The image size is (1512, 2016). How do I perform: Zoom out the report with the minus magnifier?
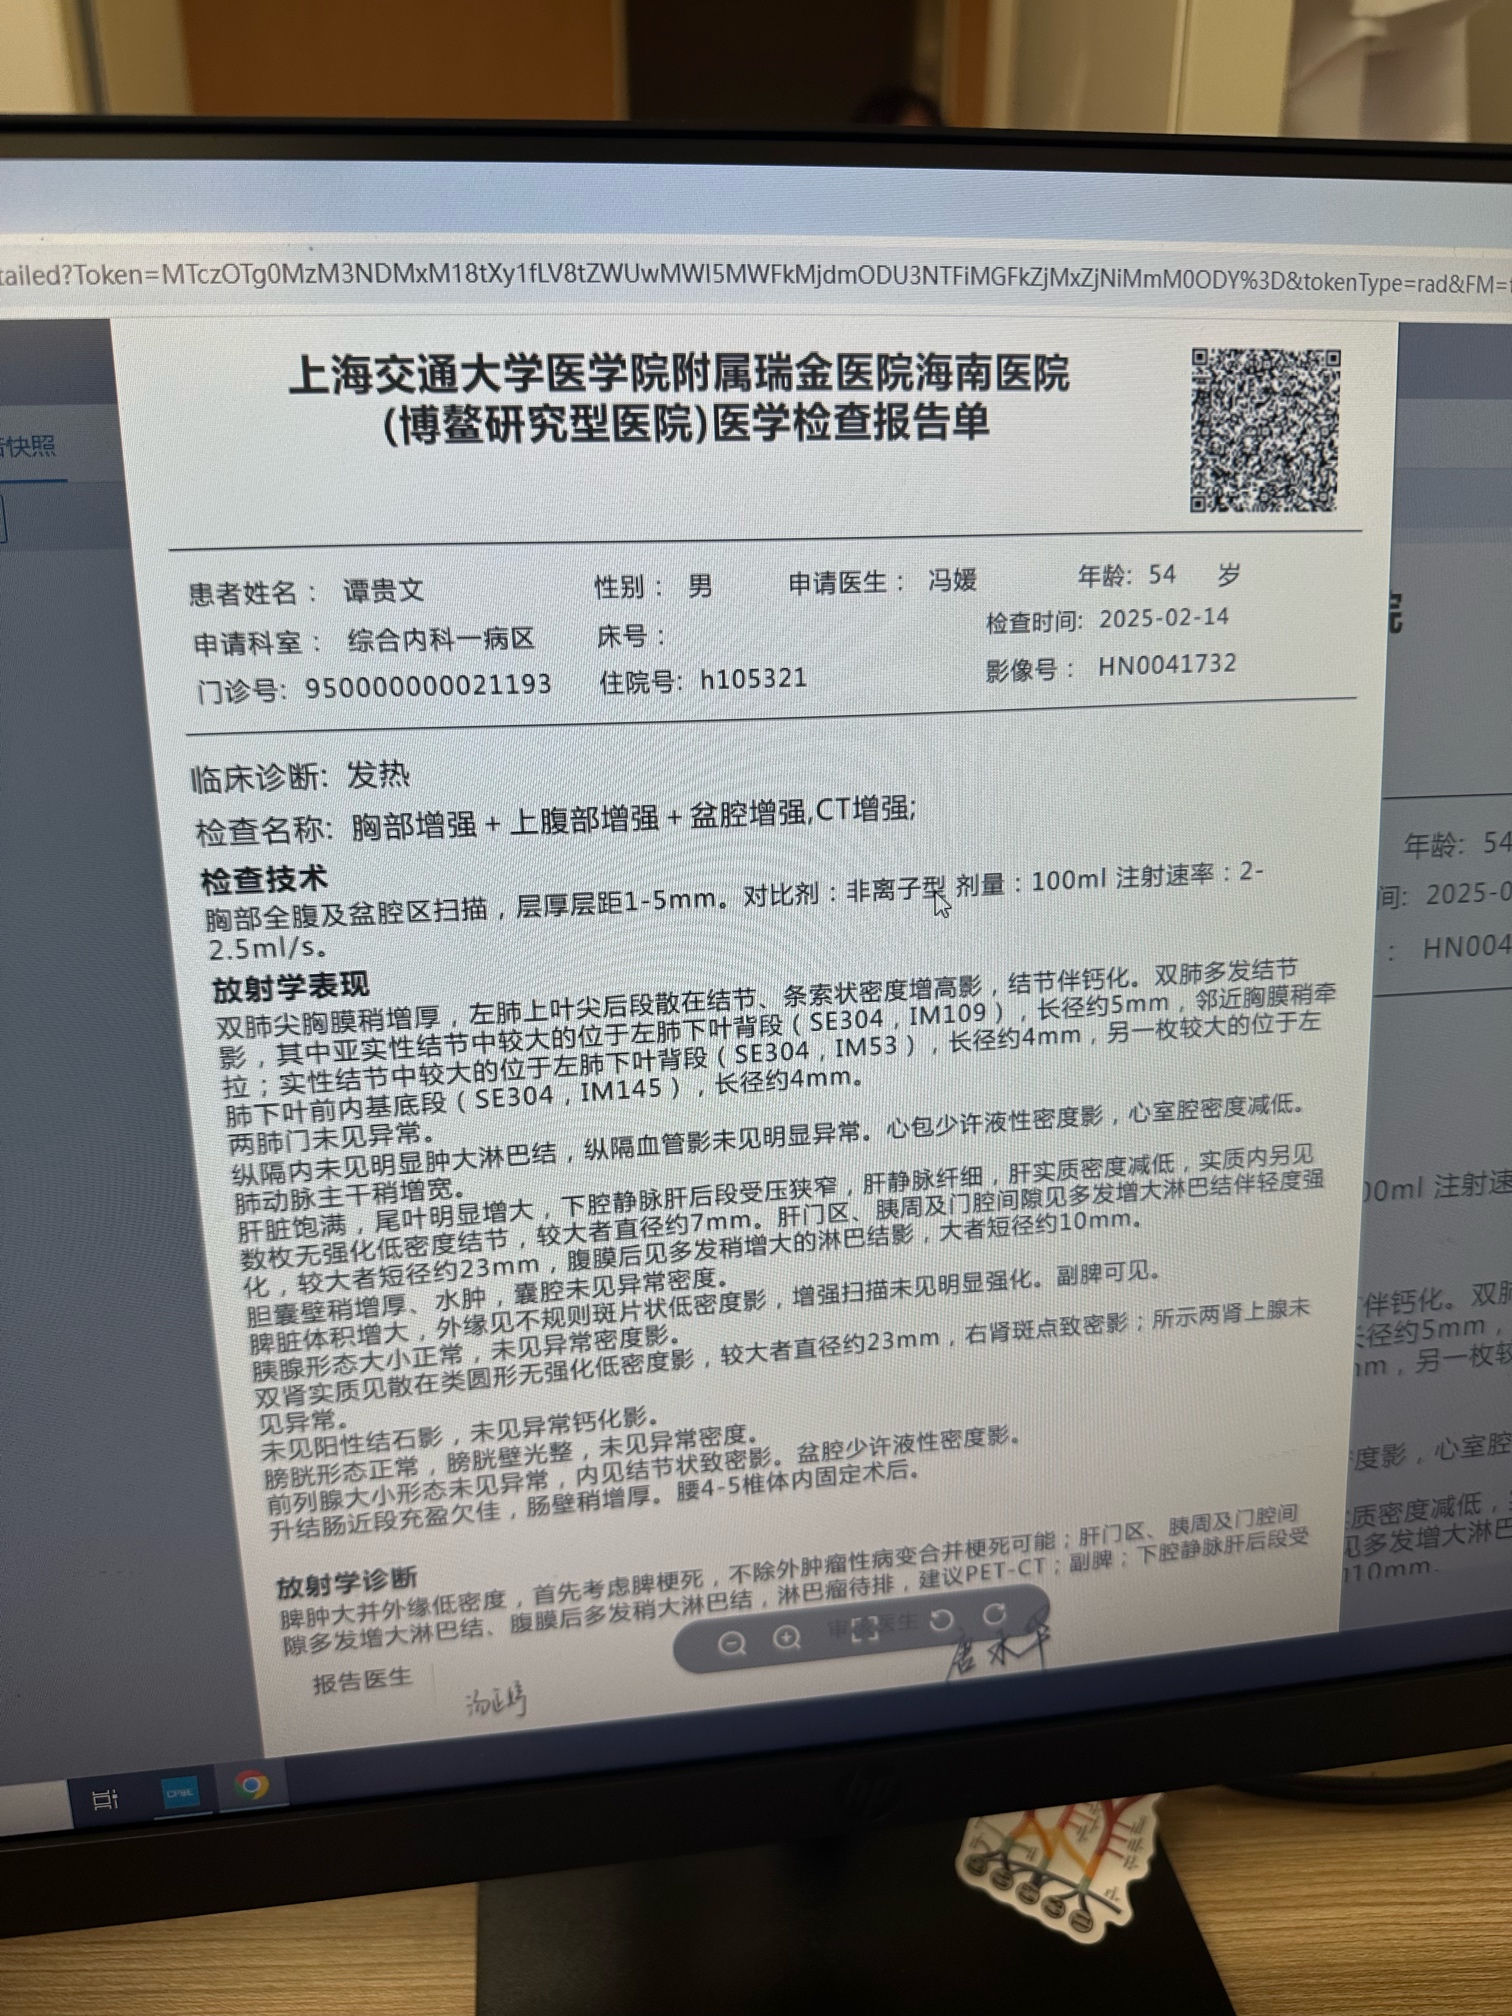click(x=732, y=1643)
